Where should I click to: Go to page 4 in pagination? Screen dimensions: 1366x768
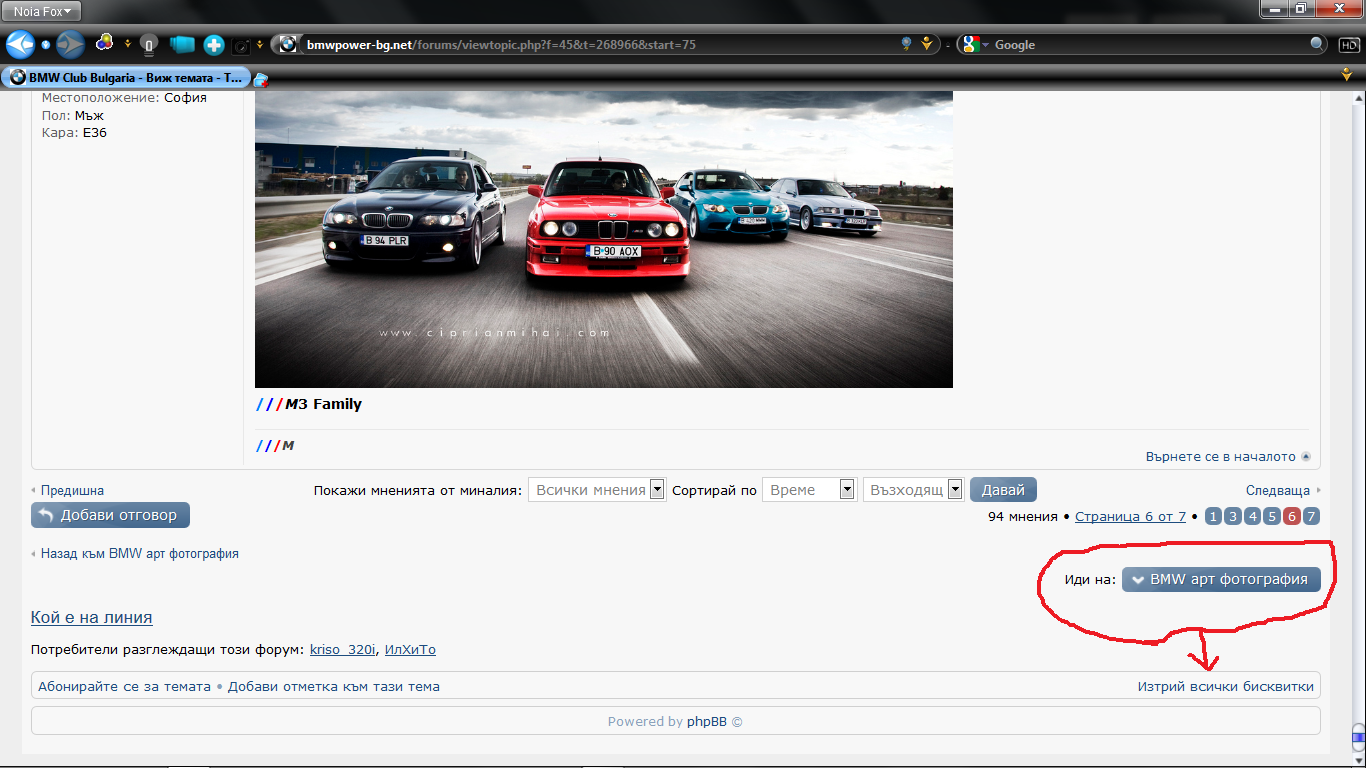coord(1252,516)
